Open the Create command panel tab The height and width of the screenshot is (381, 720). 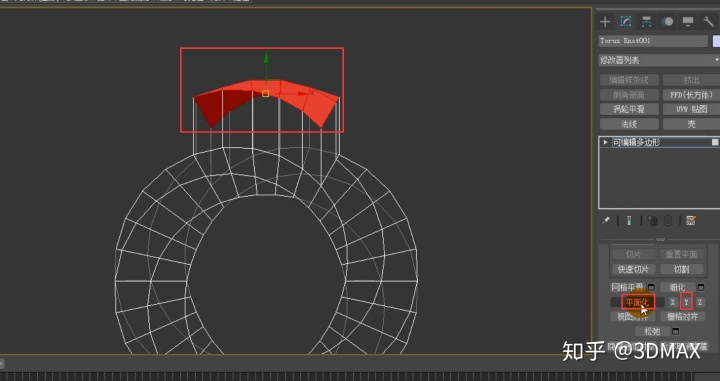click(x=605, y=22)
